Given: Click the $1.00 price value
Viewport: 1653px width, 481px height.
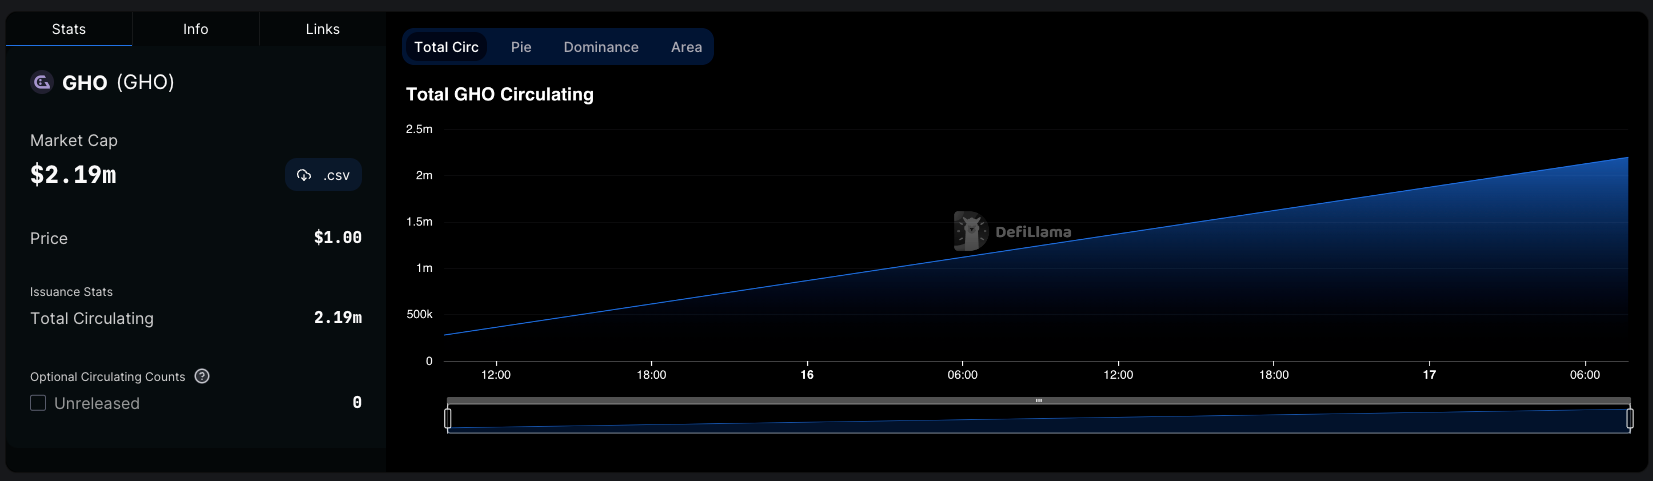Looking at the screenshot, I should [x=338, y=237].
